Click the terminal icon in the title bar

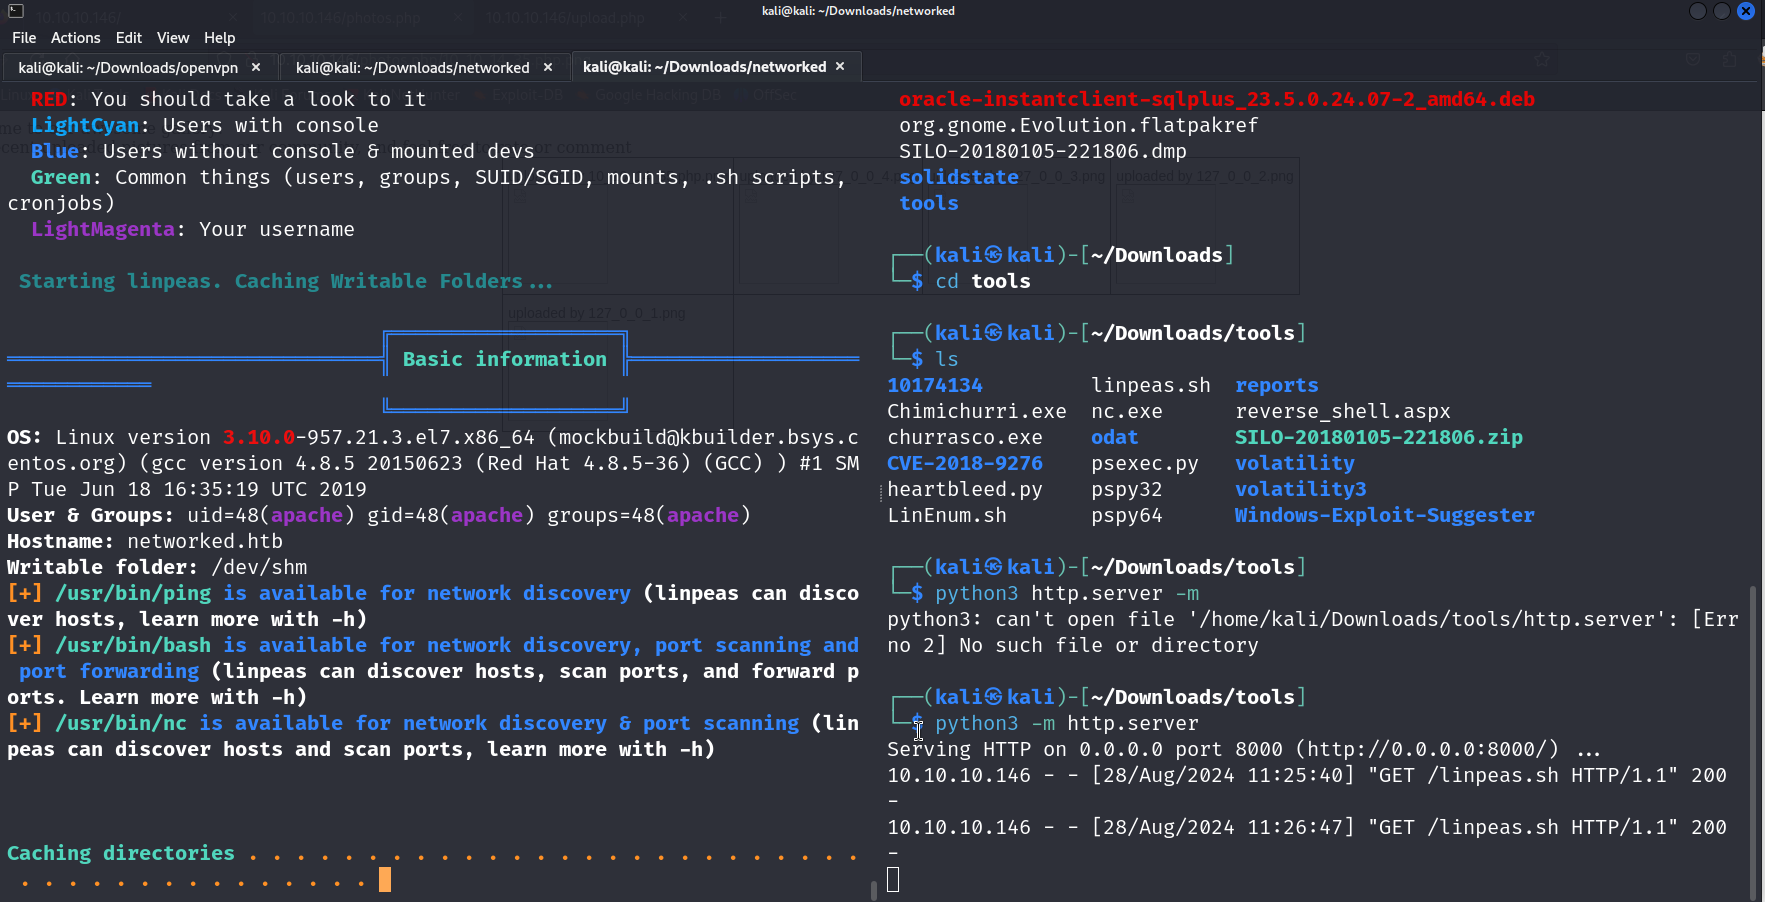click(15, 11)
